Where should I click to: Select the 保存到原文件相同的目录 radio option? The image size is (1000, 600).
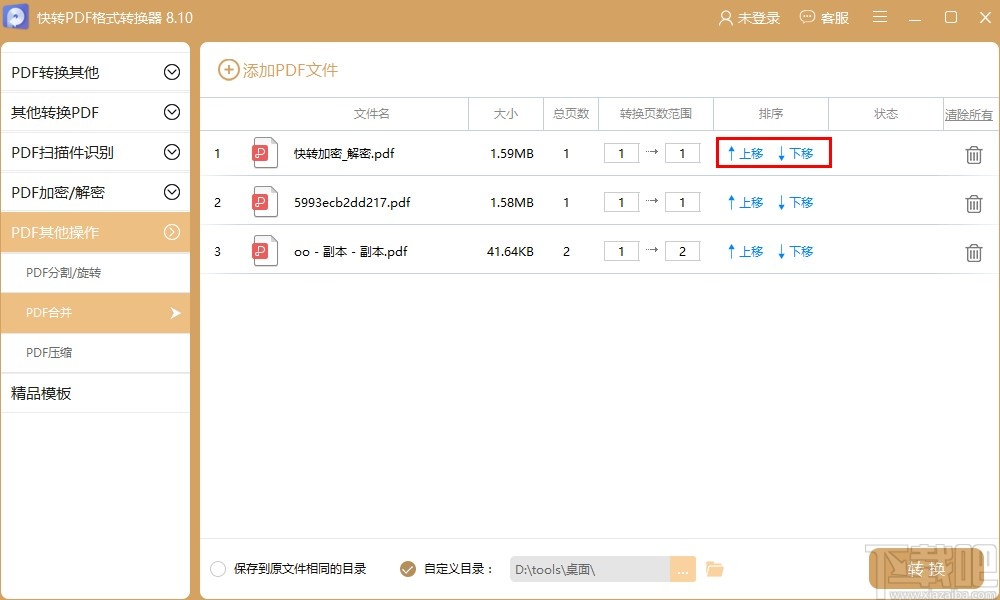217,568
